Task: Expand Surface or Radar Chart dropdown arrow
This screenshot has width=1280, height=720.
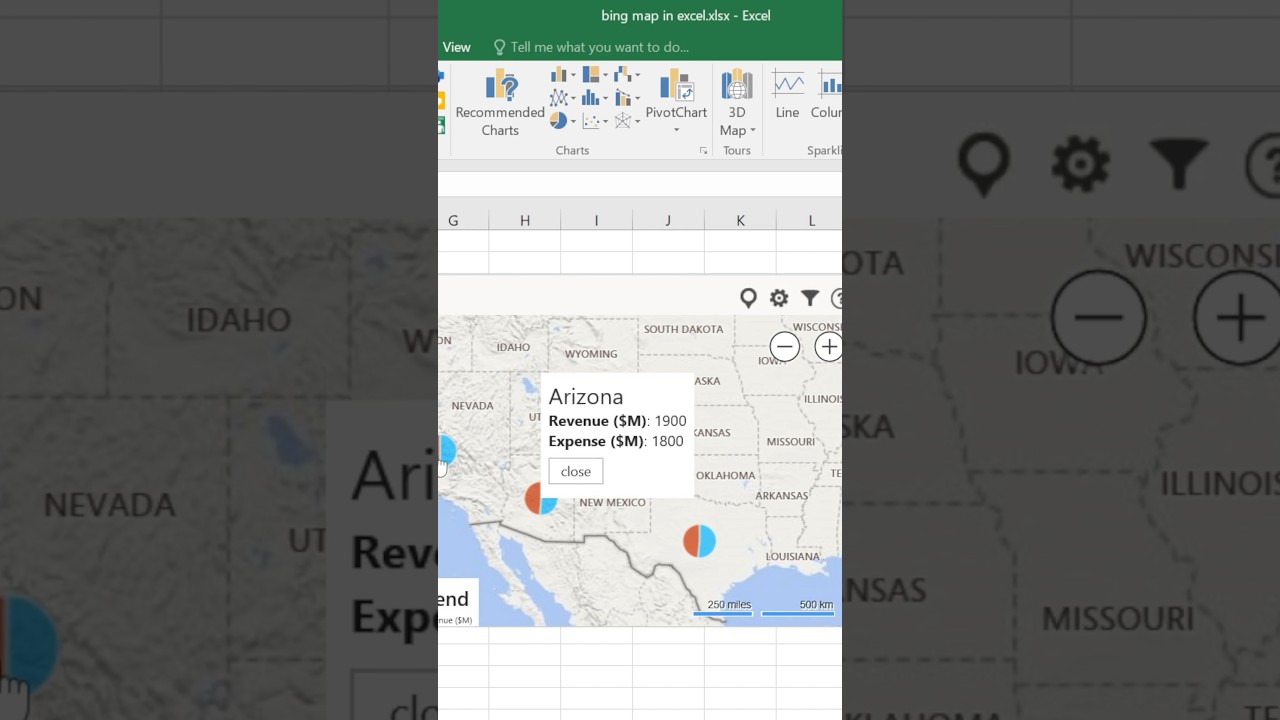Action: pyautogui.click(x=636, y=122)
